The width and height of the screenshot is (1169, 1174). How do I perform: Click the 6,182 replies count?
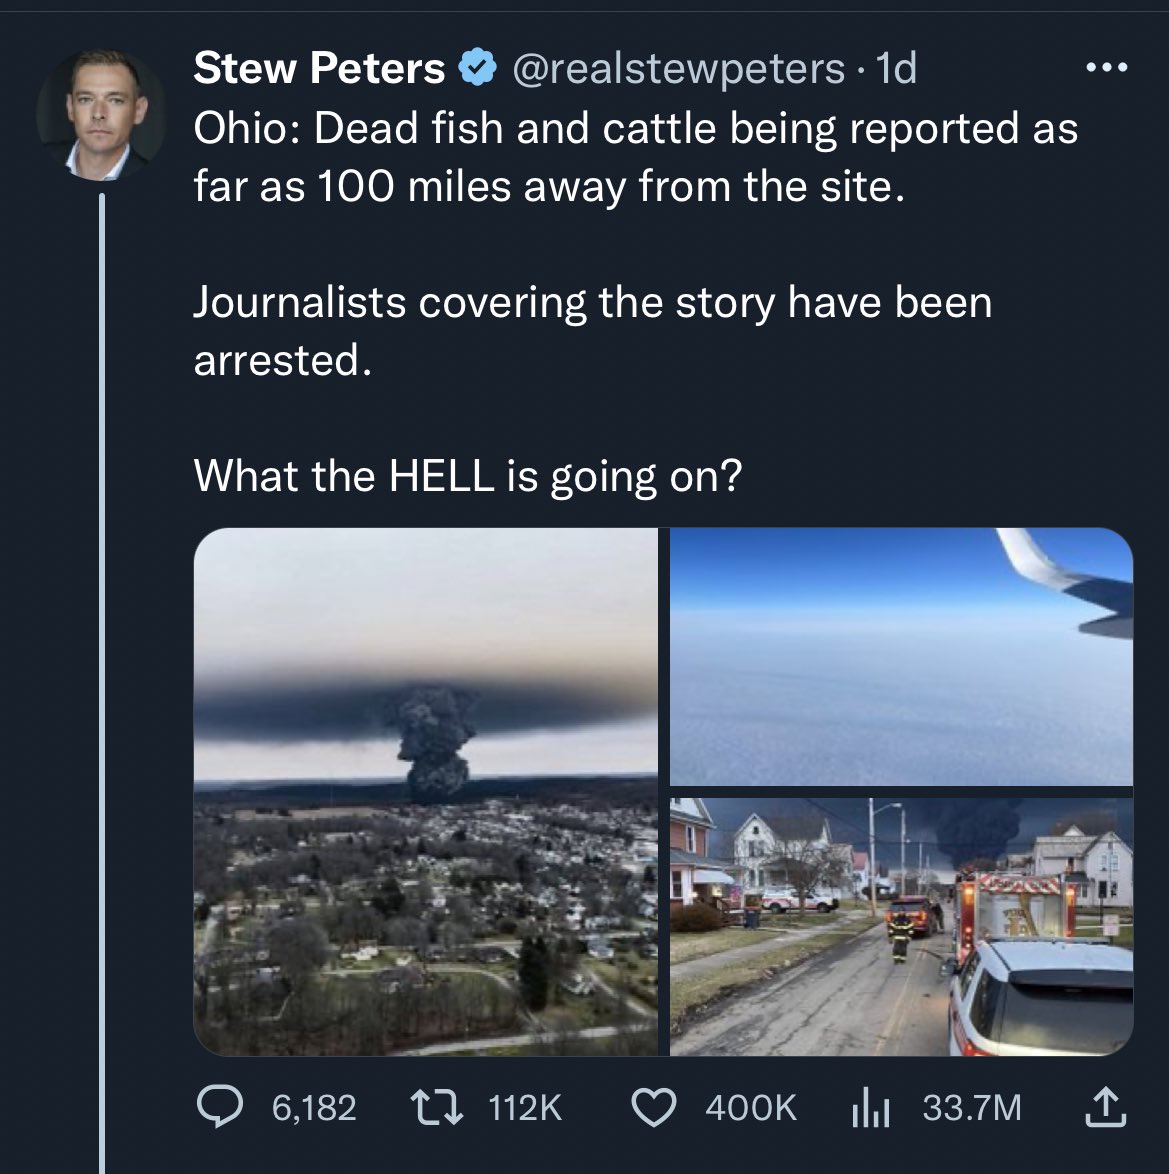pos(314,1107)
